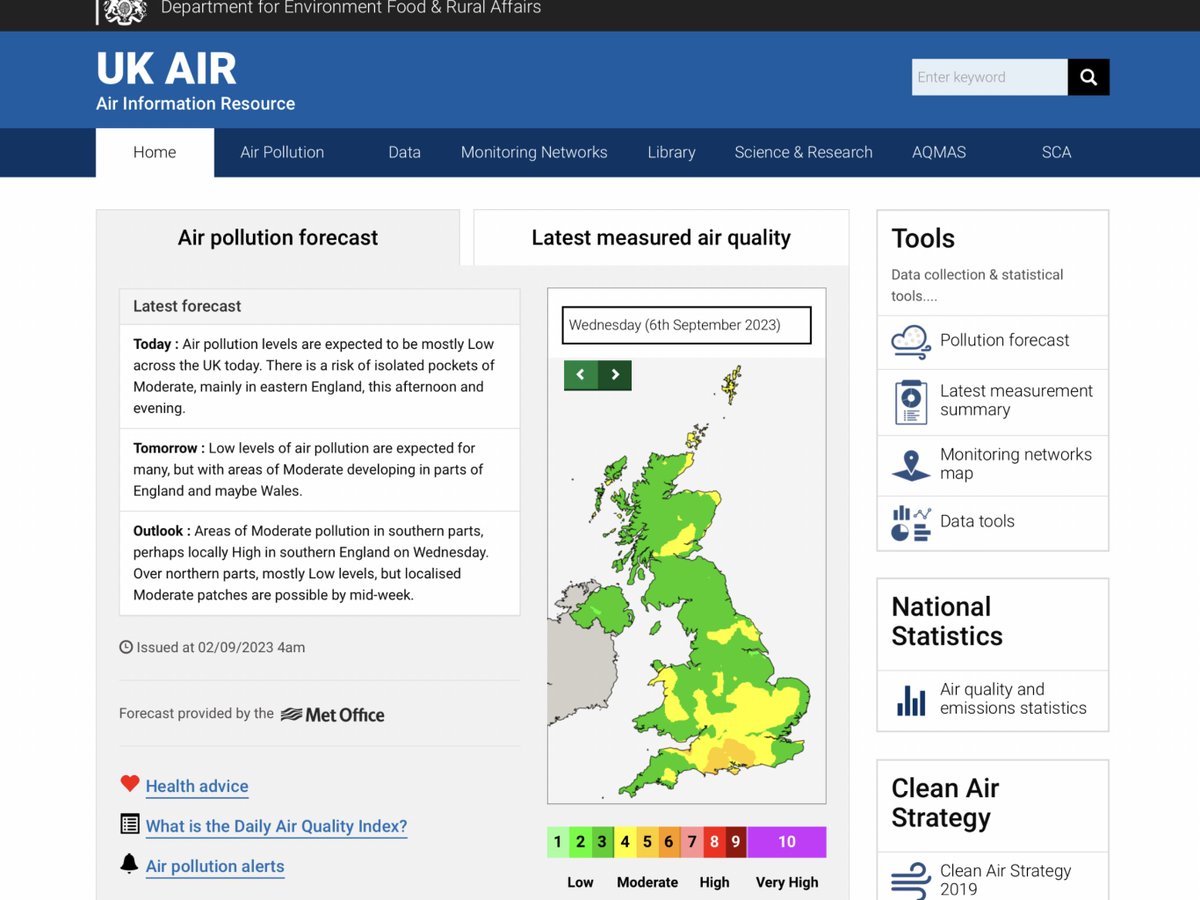The height and width of the screenshot is (900, 1200).
Task: Click the Air quality statistics bar icon
Action: [911, 700]
